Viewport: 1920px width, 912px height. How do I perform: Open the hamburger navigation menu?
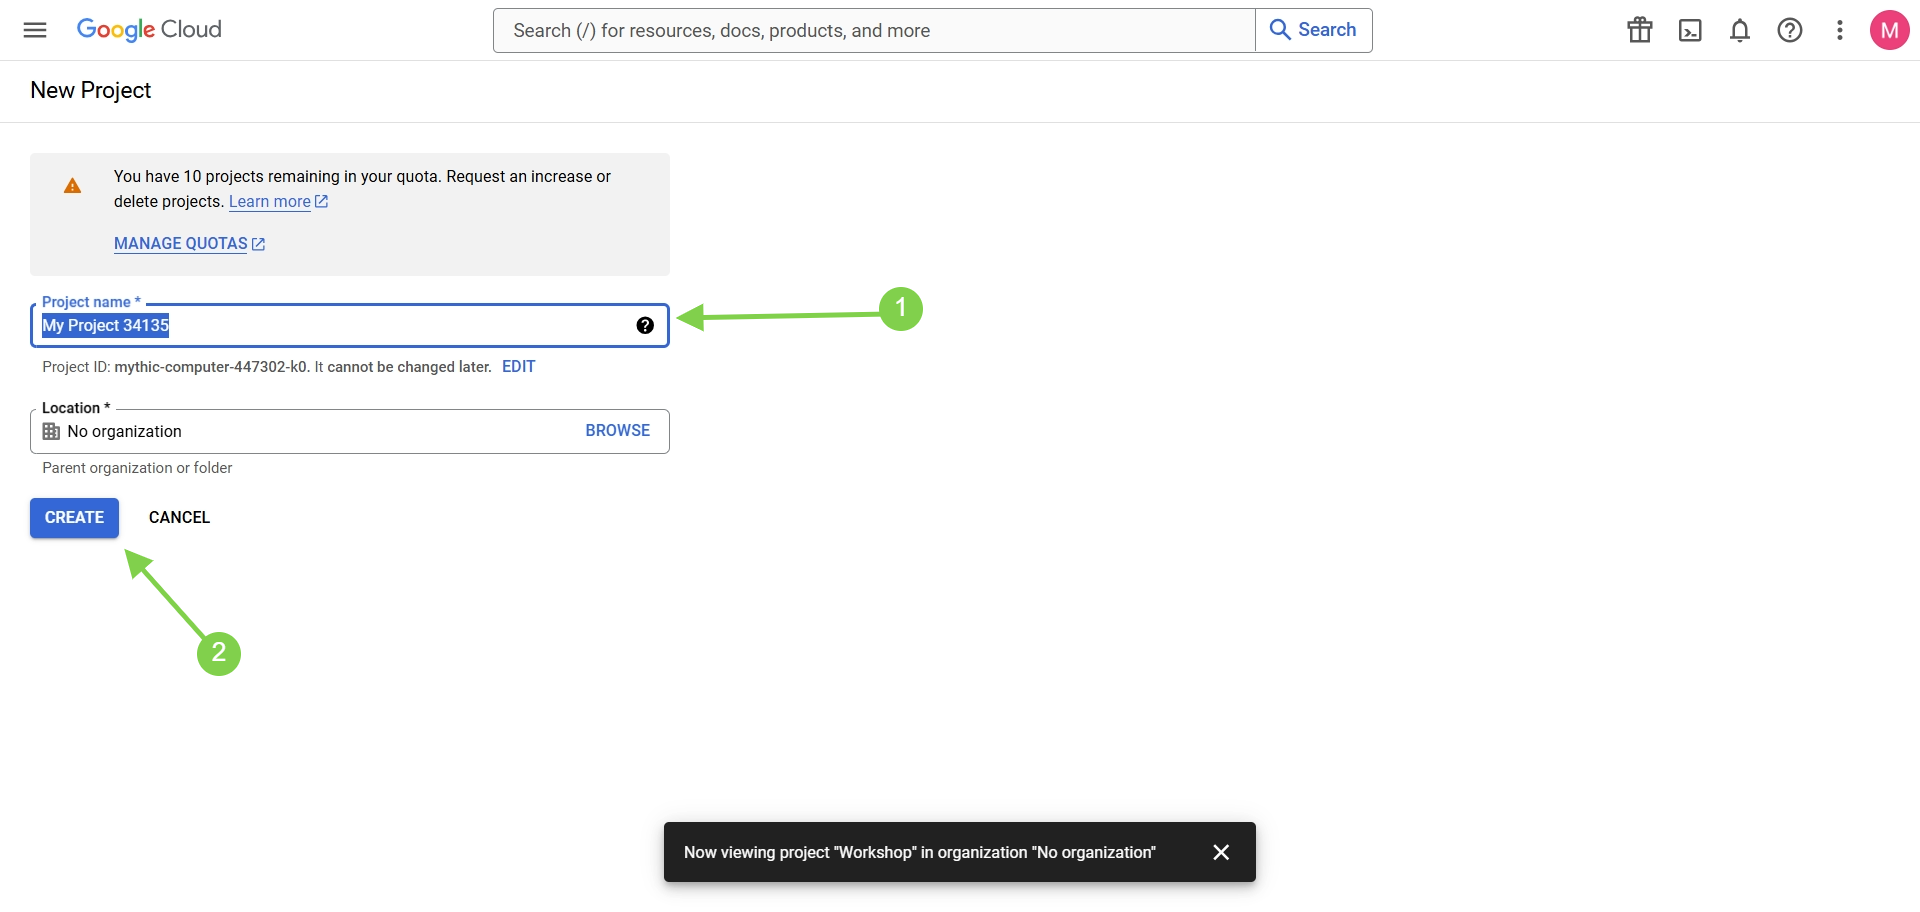35,30
